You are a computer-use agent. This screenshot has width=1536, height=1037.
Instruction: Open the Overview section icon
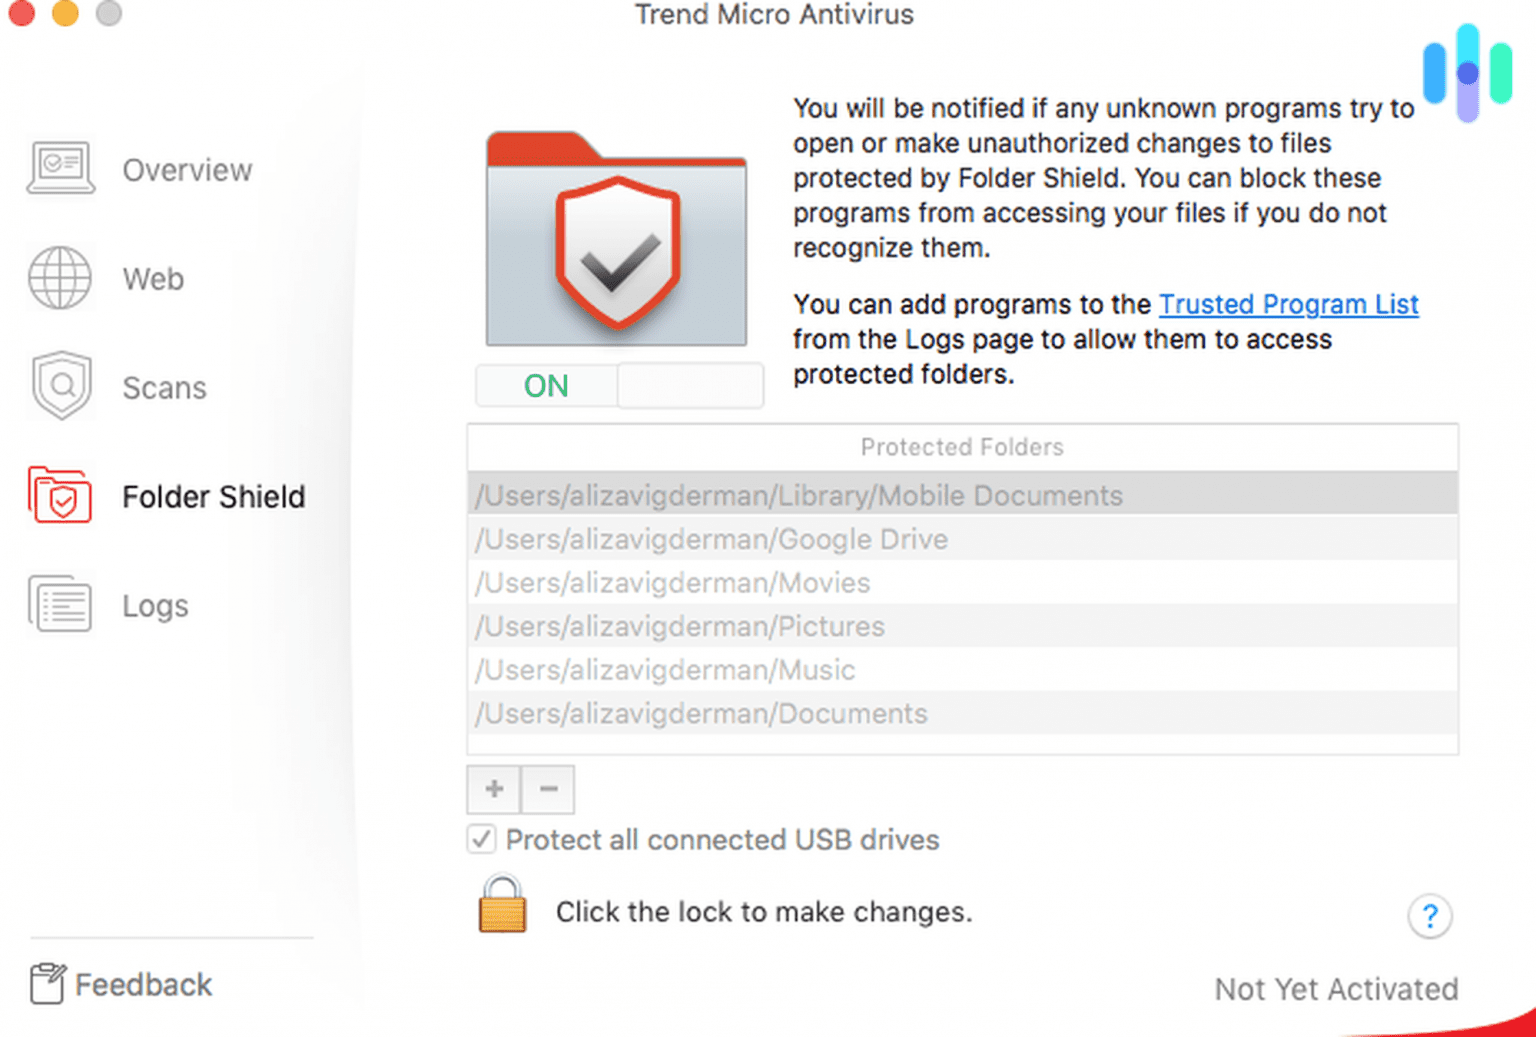[x=60, y=168]
